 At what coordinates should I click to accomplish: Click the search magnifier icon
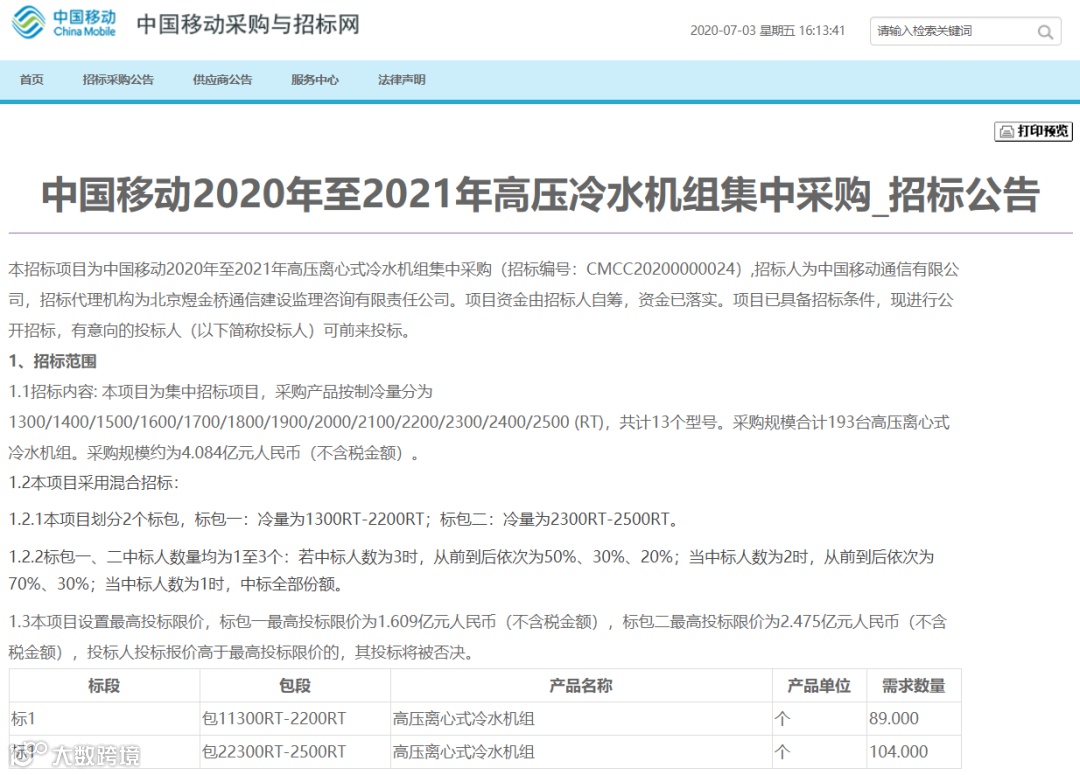[1045, 32]
